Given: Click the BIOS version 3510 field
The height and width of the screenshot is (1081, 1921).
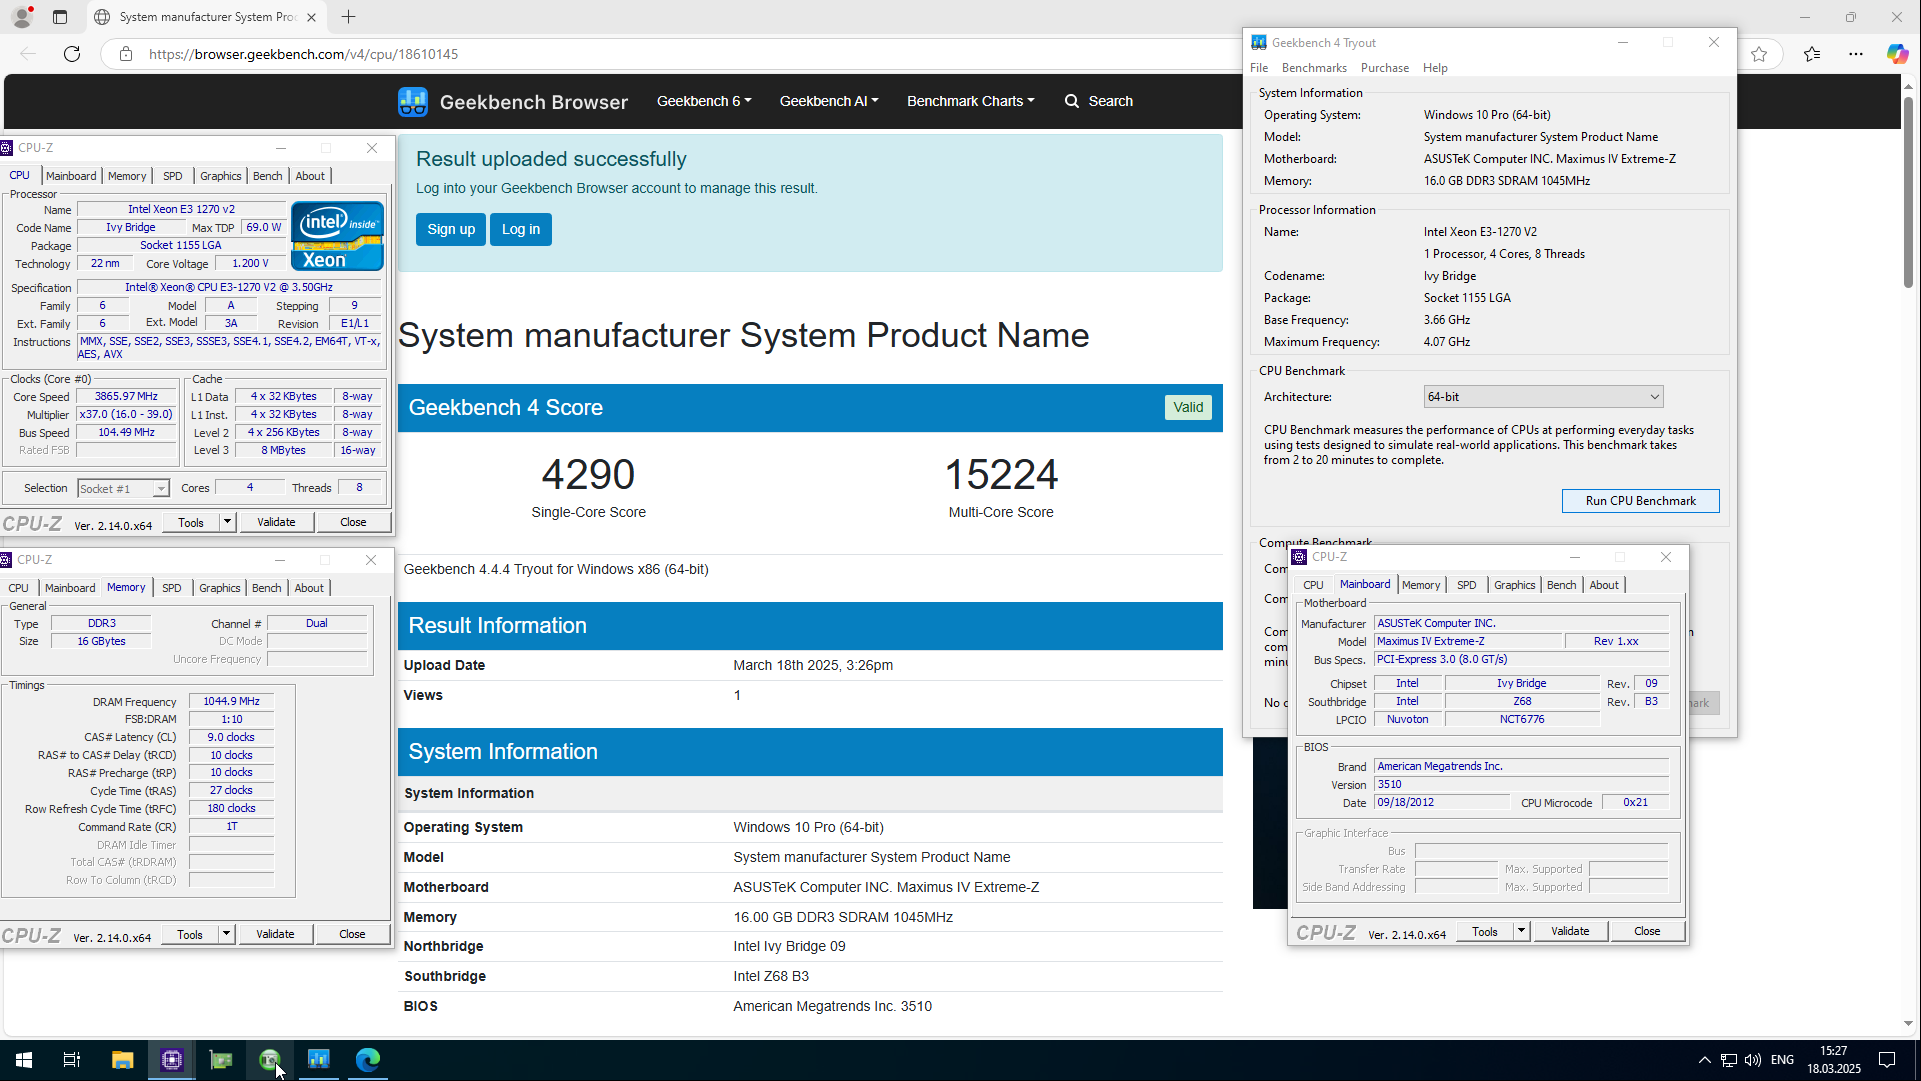Looking at the screenshot, I should [1521, 785].
